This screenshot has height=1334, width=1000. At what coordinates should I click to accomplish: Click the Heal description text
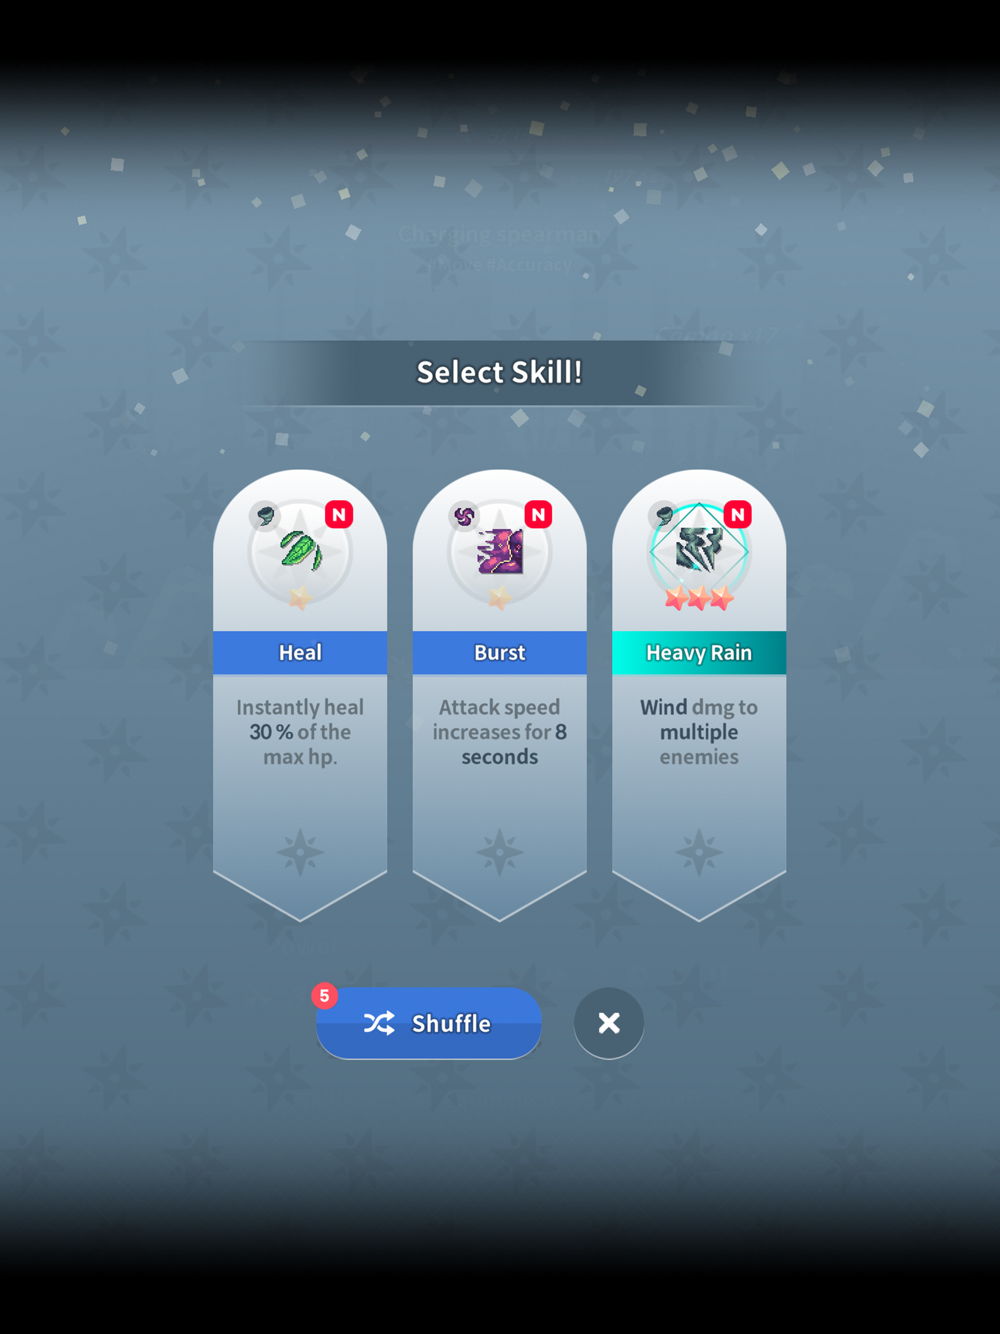[300, 732]
